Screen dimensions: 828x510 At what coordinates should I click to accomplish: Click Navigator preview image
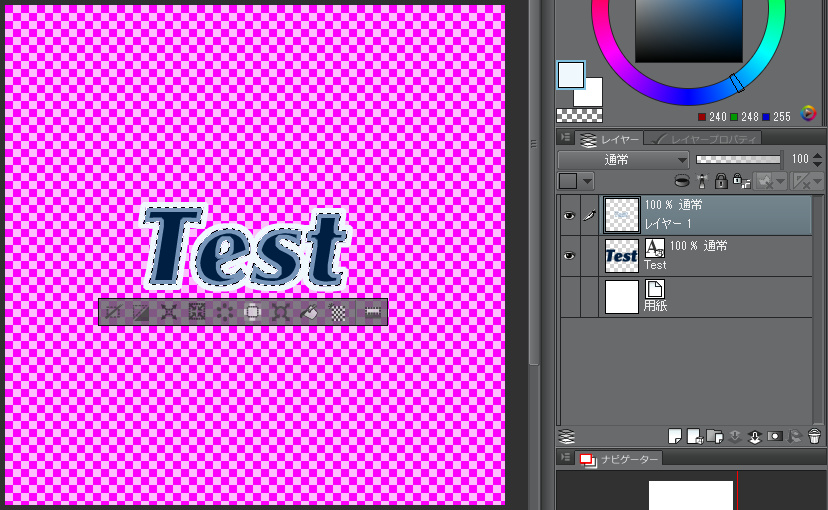pos(691,495)
